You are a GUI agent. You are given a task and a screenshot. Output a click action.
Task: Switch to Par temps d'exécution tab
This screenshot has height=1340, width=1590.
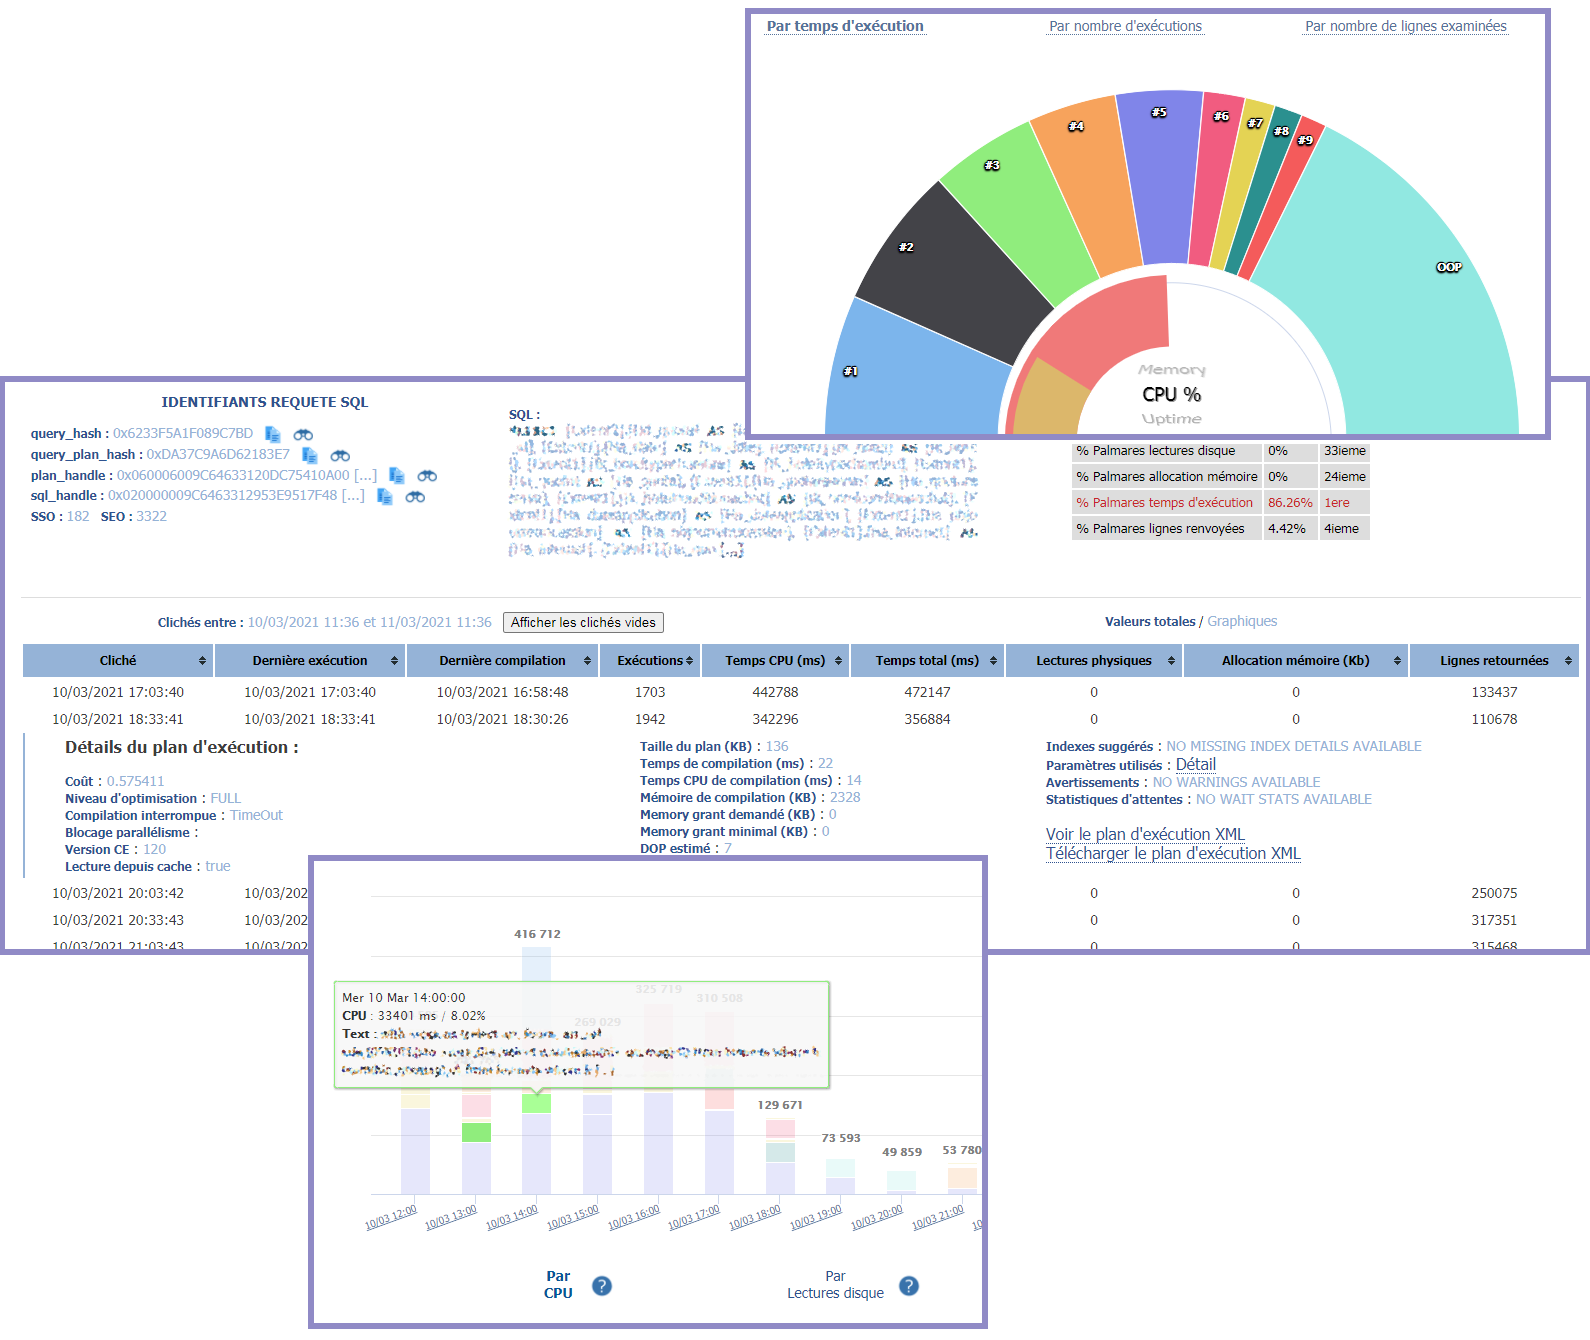(x=845, y=26)
